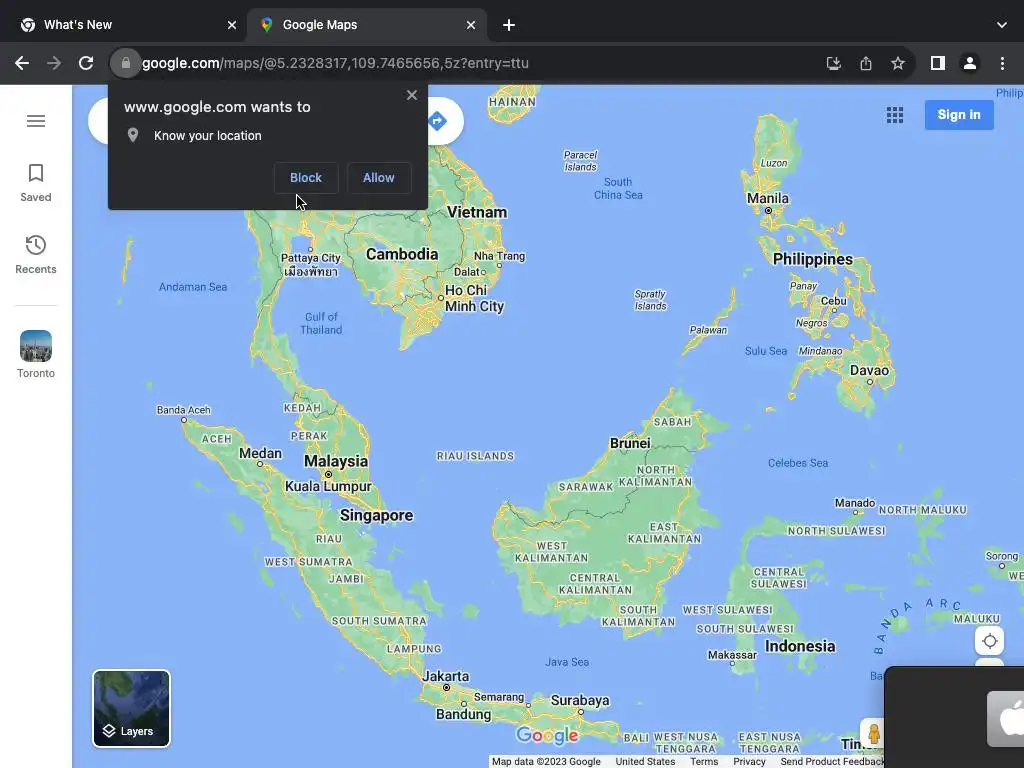Click the Makassar city label
Image resolution: width=1024 pixels, height=768 pixels.
coord(732,655)
